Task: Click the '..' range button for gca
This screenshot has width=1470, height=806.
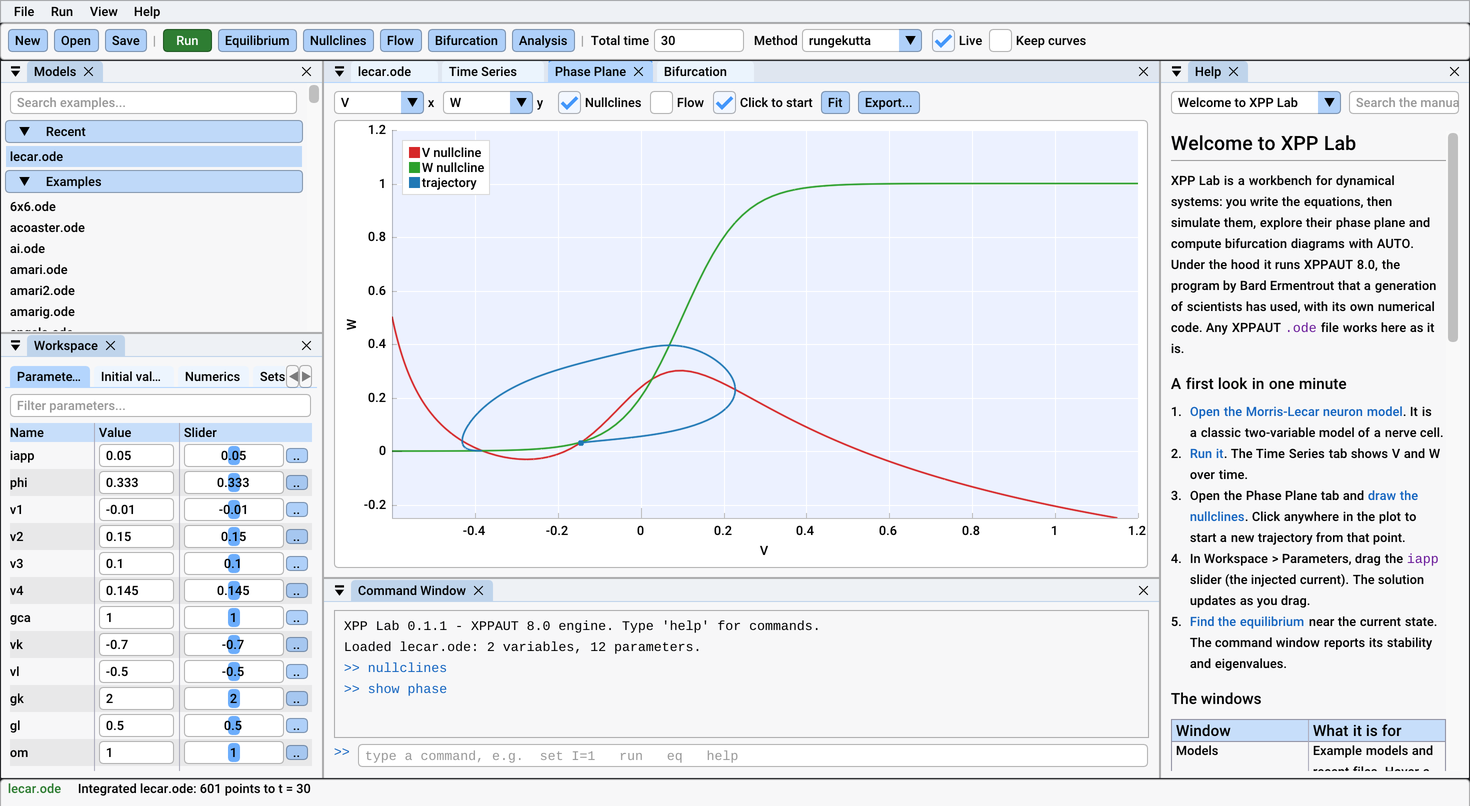Action: 297,618
